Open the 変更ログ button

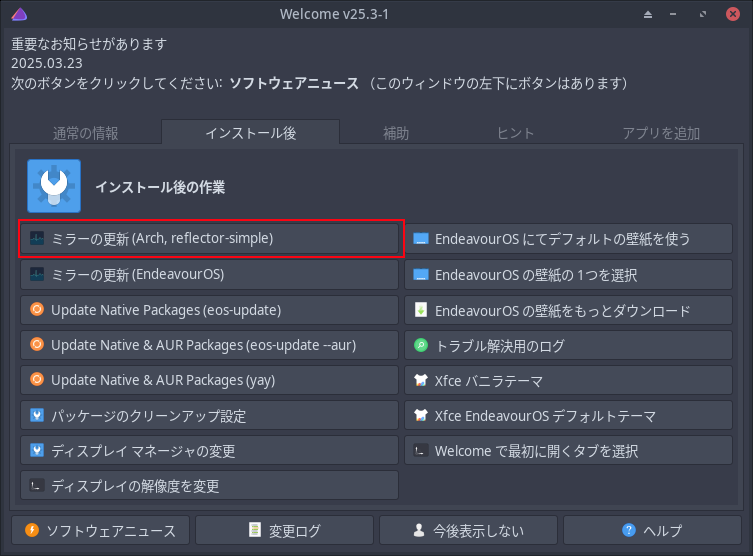[x=284, y=530]
